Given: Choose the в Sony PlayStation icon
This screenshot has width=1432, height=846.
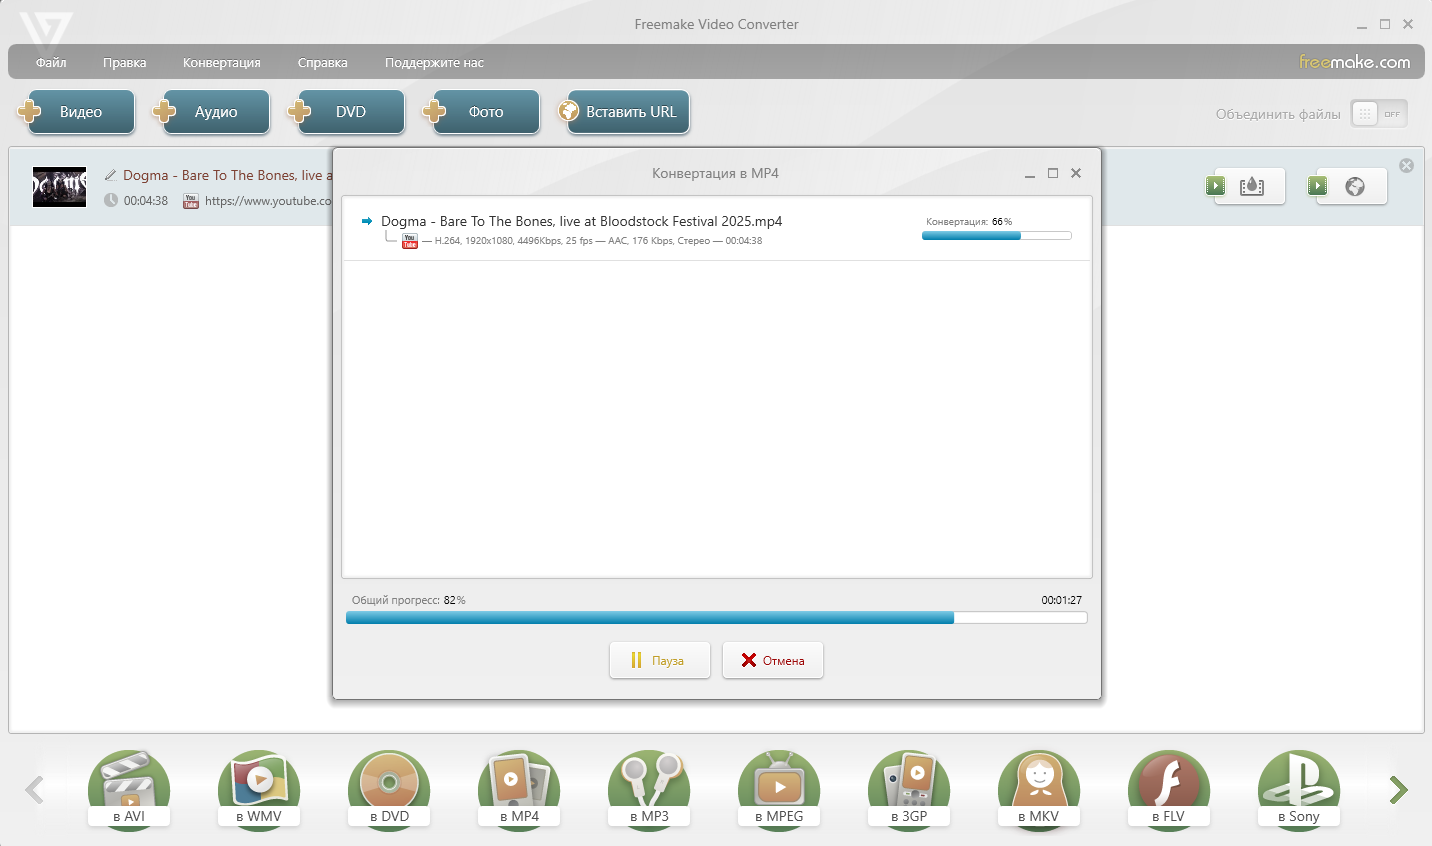Looking at the screenshot, I should (x=1299, y=789).
